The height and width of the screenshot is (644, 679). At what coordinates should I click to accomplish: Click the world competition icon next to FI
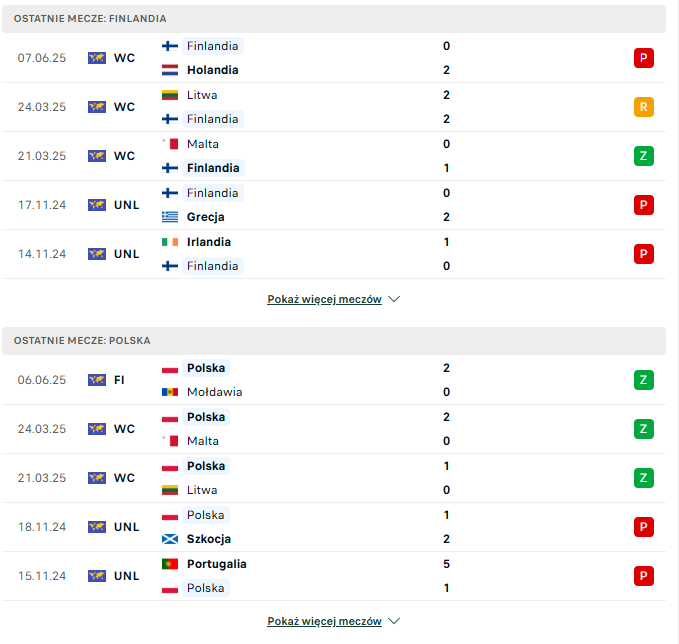[97, 380]
